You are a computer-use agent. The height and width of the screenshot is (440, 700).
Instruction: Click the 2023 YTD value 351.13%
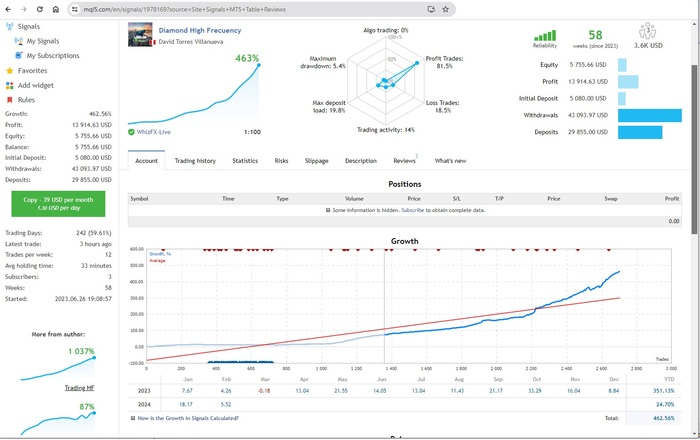tap(663, 391)
